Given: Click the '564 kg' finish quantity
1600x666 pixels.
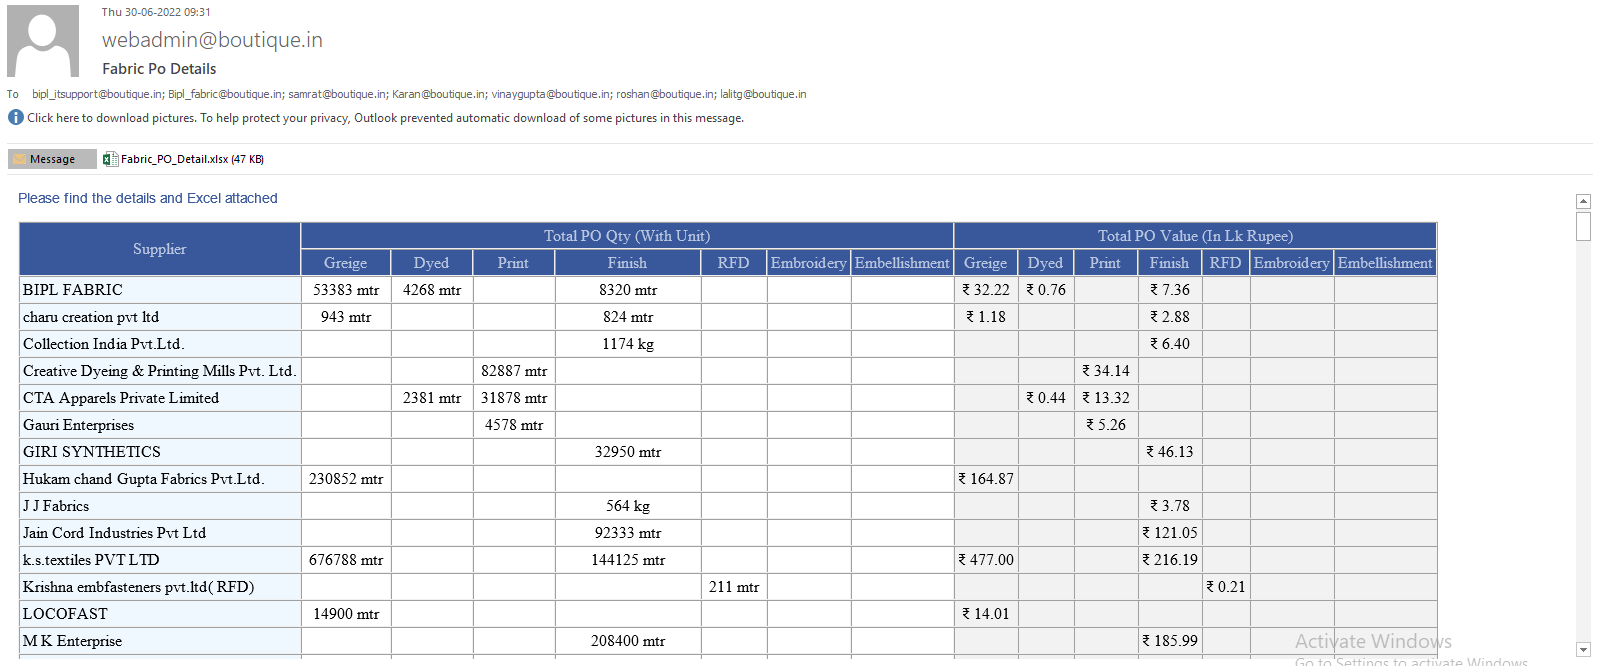Looking at the screenshot, I should tap(628, 506).
